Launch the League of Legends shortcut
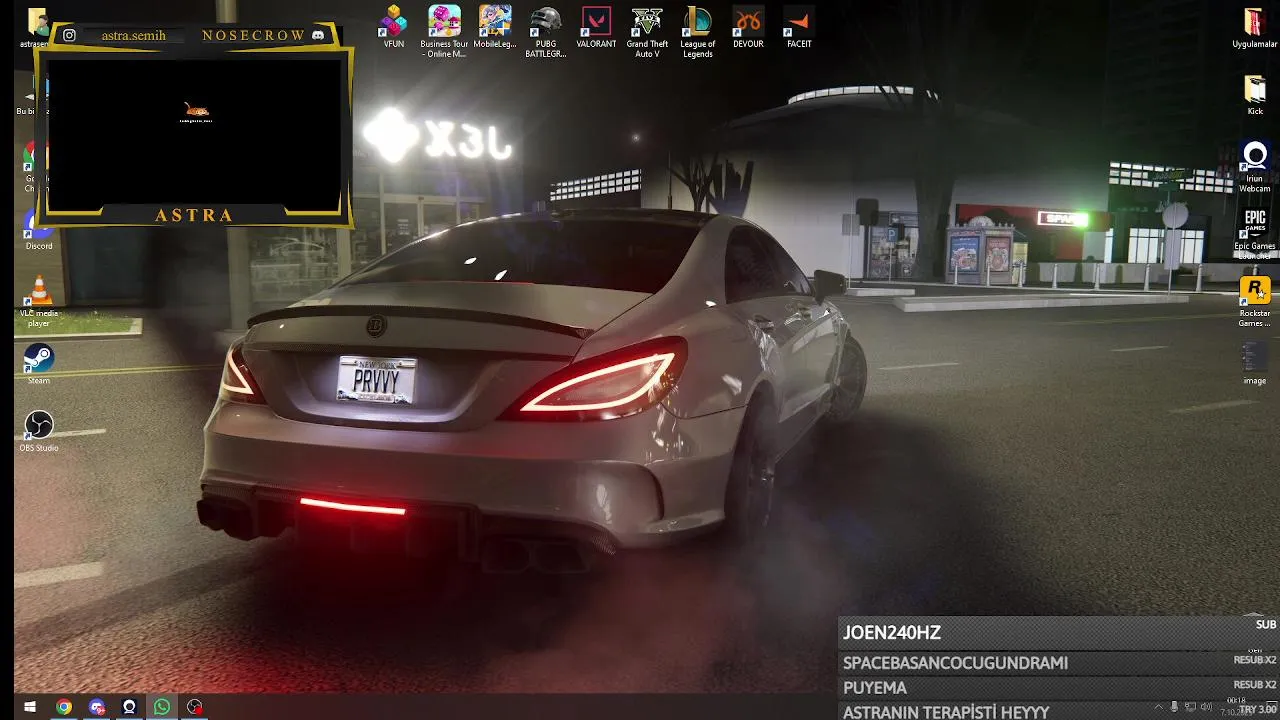The image size is (1280, 720). pos(697,31)
